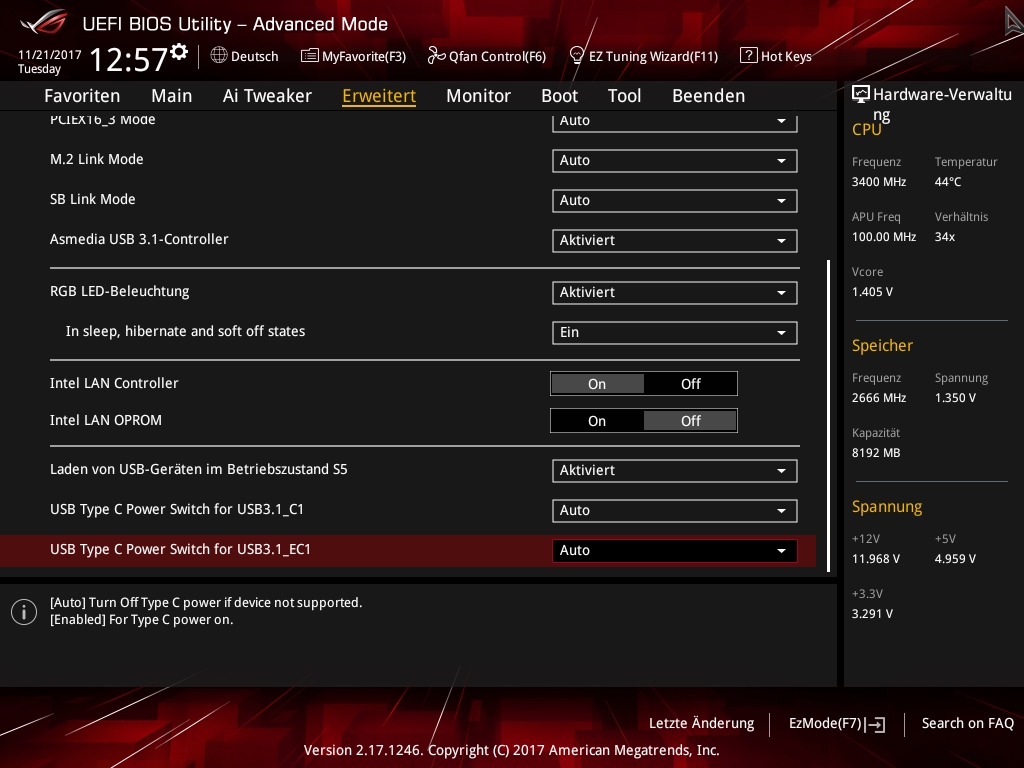The height and width of the screenshot is (768, 1024).
Task: Click the info icon beside help text
Action: coord(24,612)
